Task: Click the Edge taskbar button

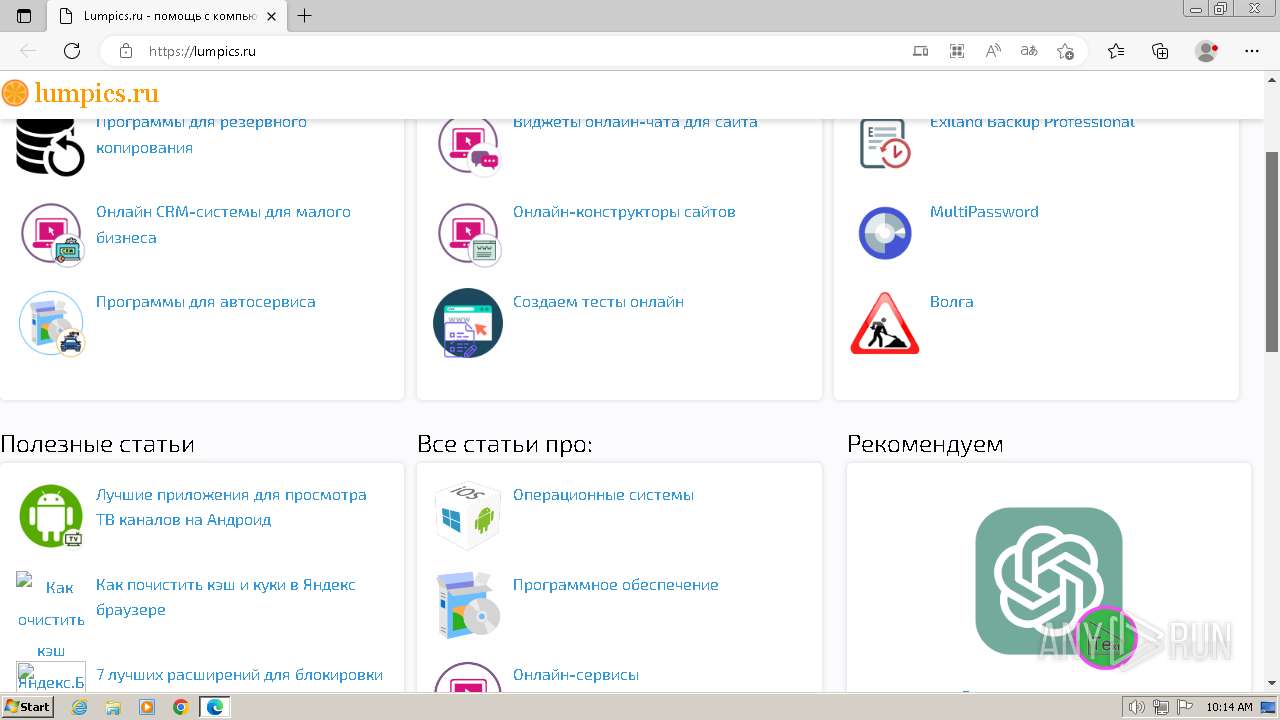Action: pyautogui.click(x=215, y=707)
